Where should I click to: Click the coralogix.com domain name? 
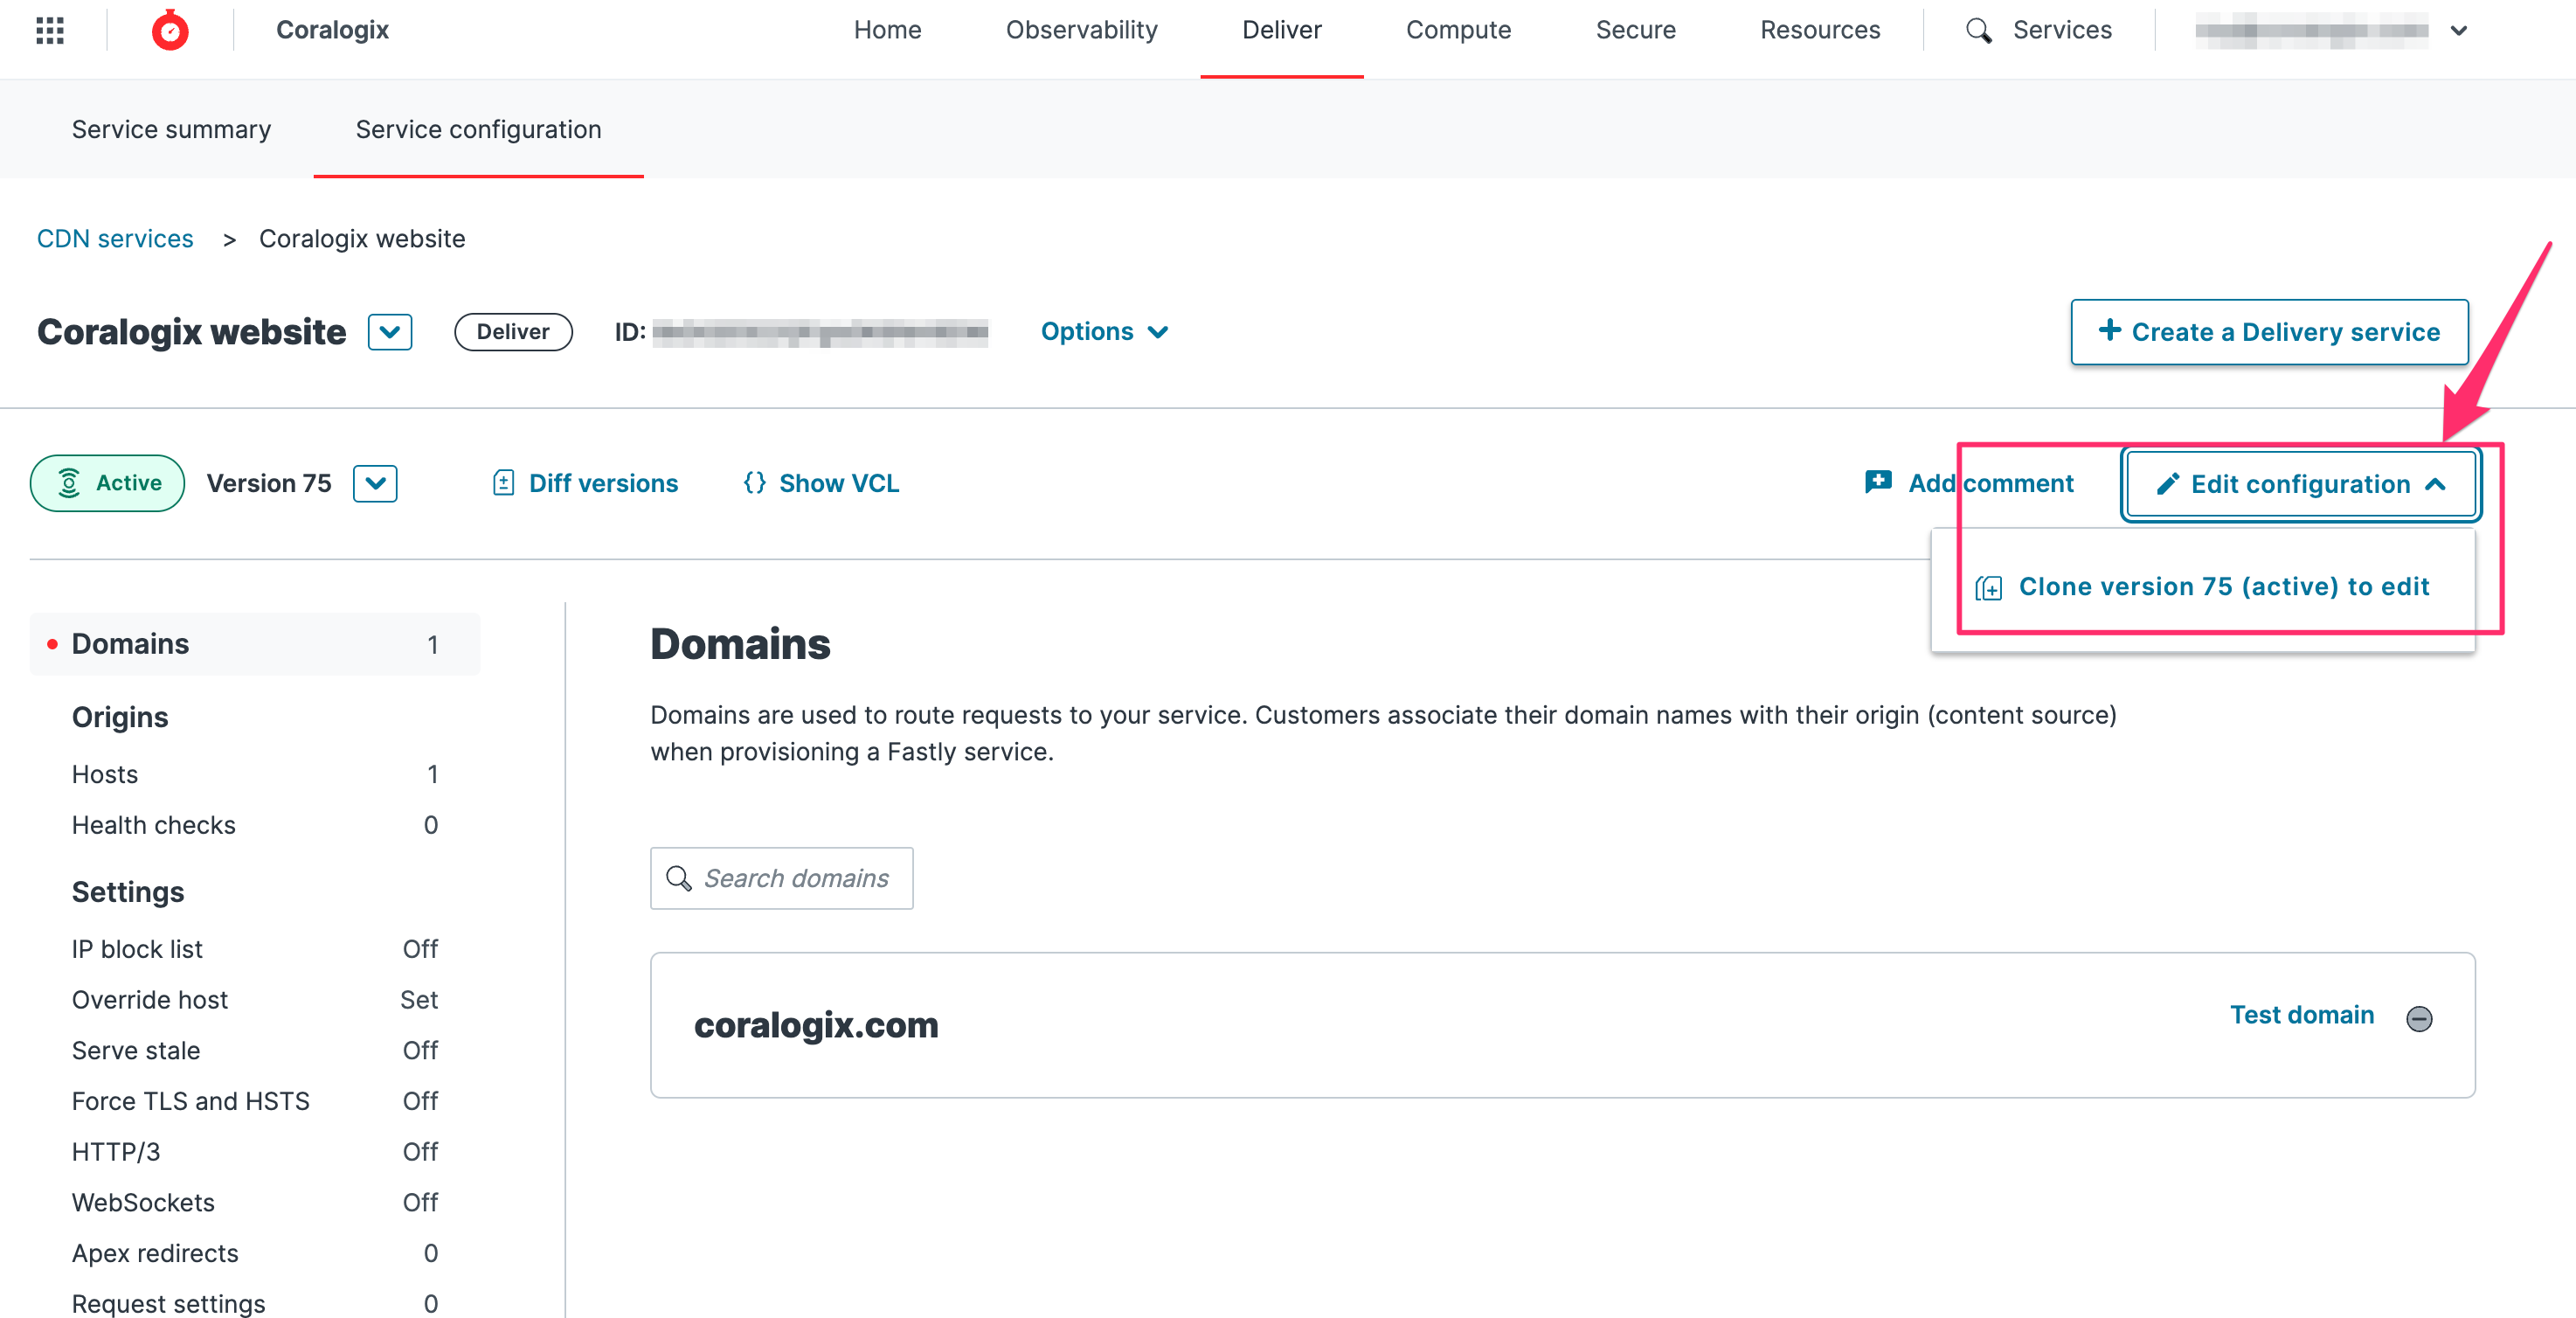pos(816,1025)
